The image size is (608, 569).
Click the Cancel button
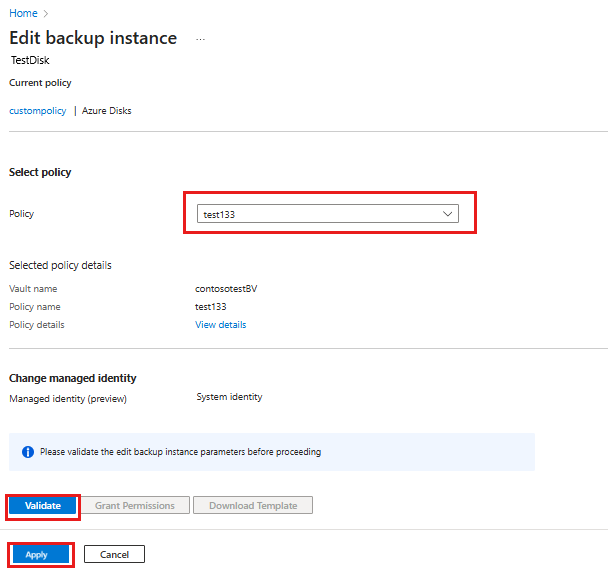(x=114, y=554)
